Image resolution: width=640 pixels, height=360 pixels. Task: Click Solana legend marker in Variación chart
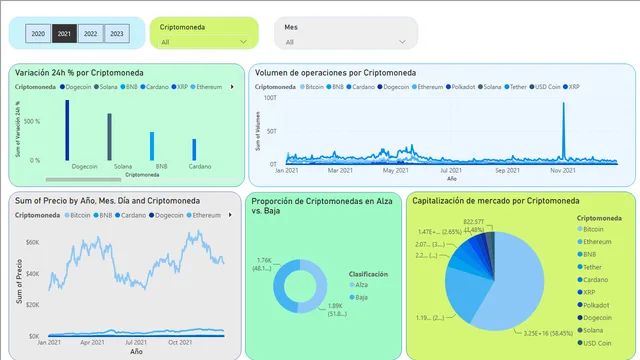tap(96, 87)
